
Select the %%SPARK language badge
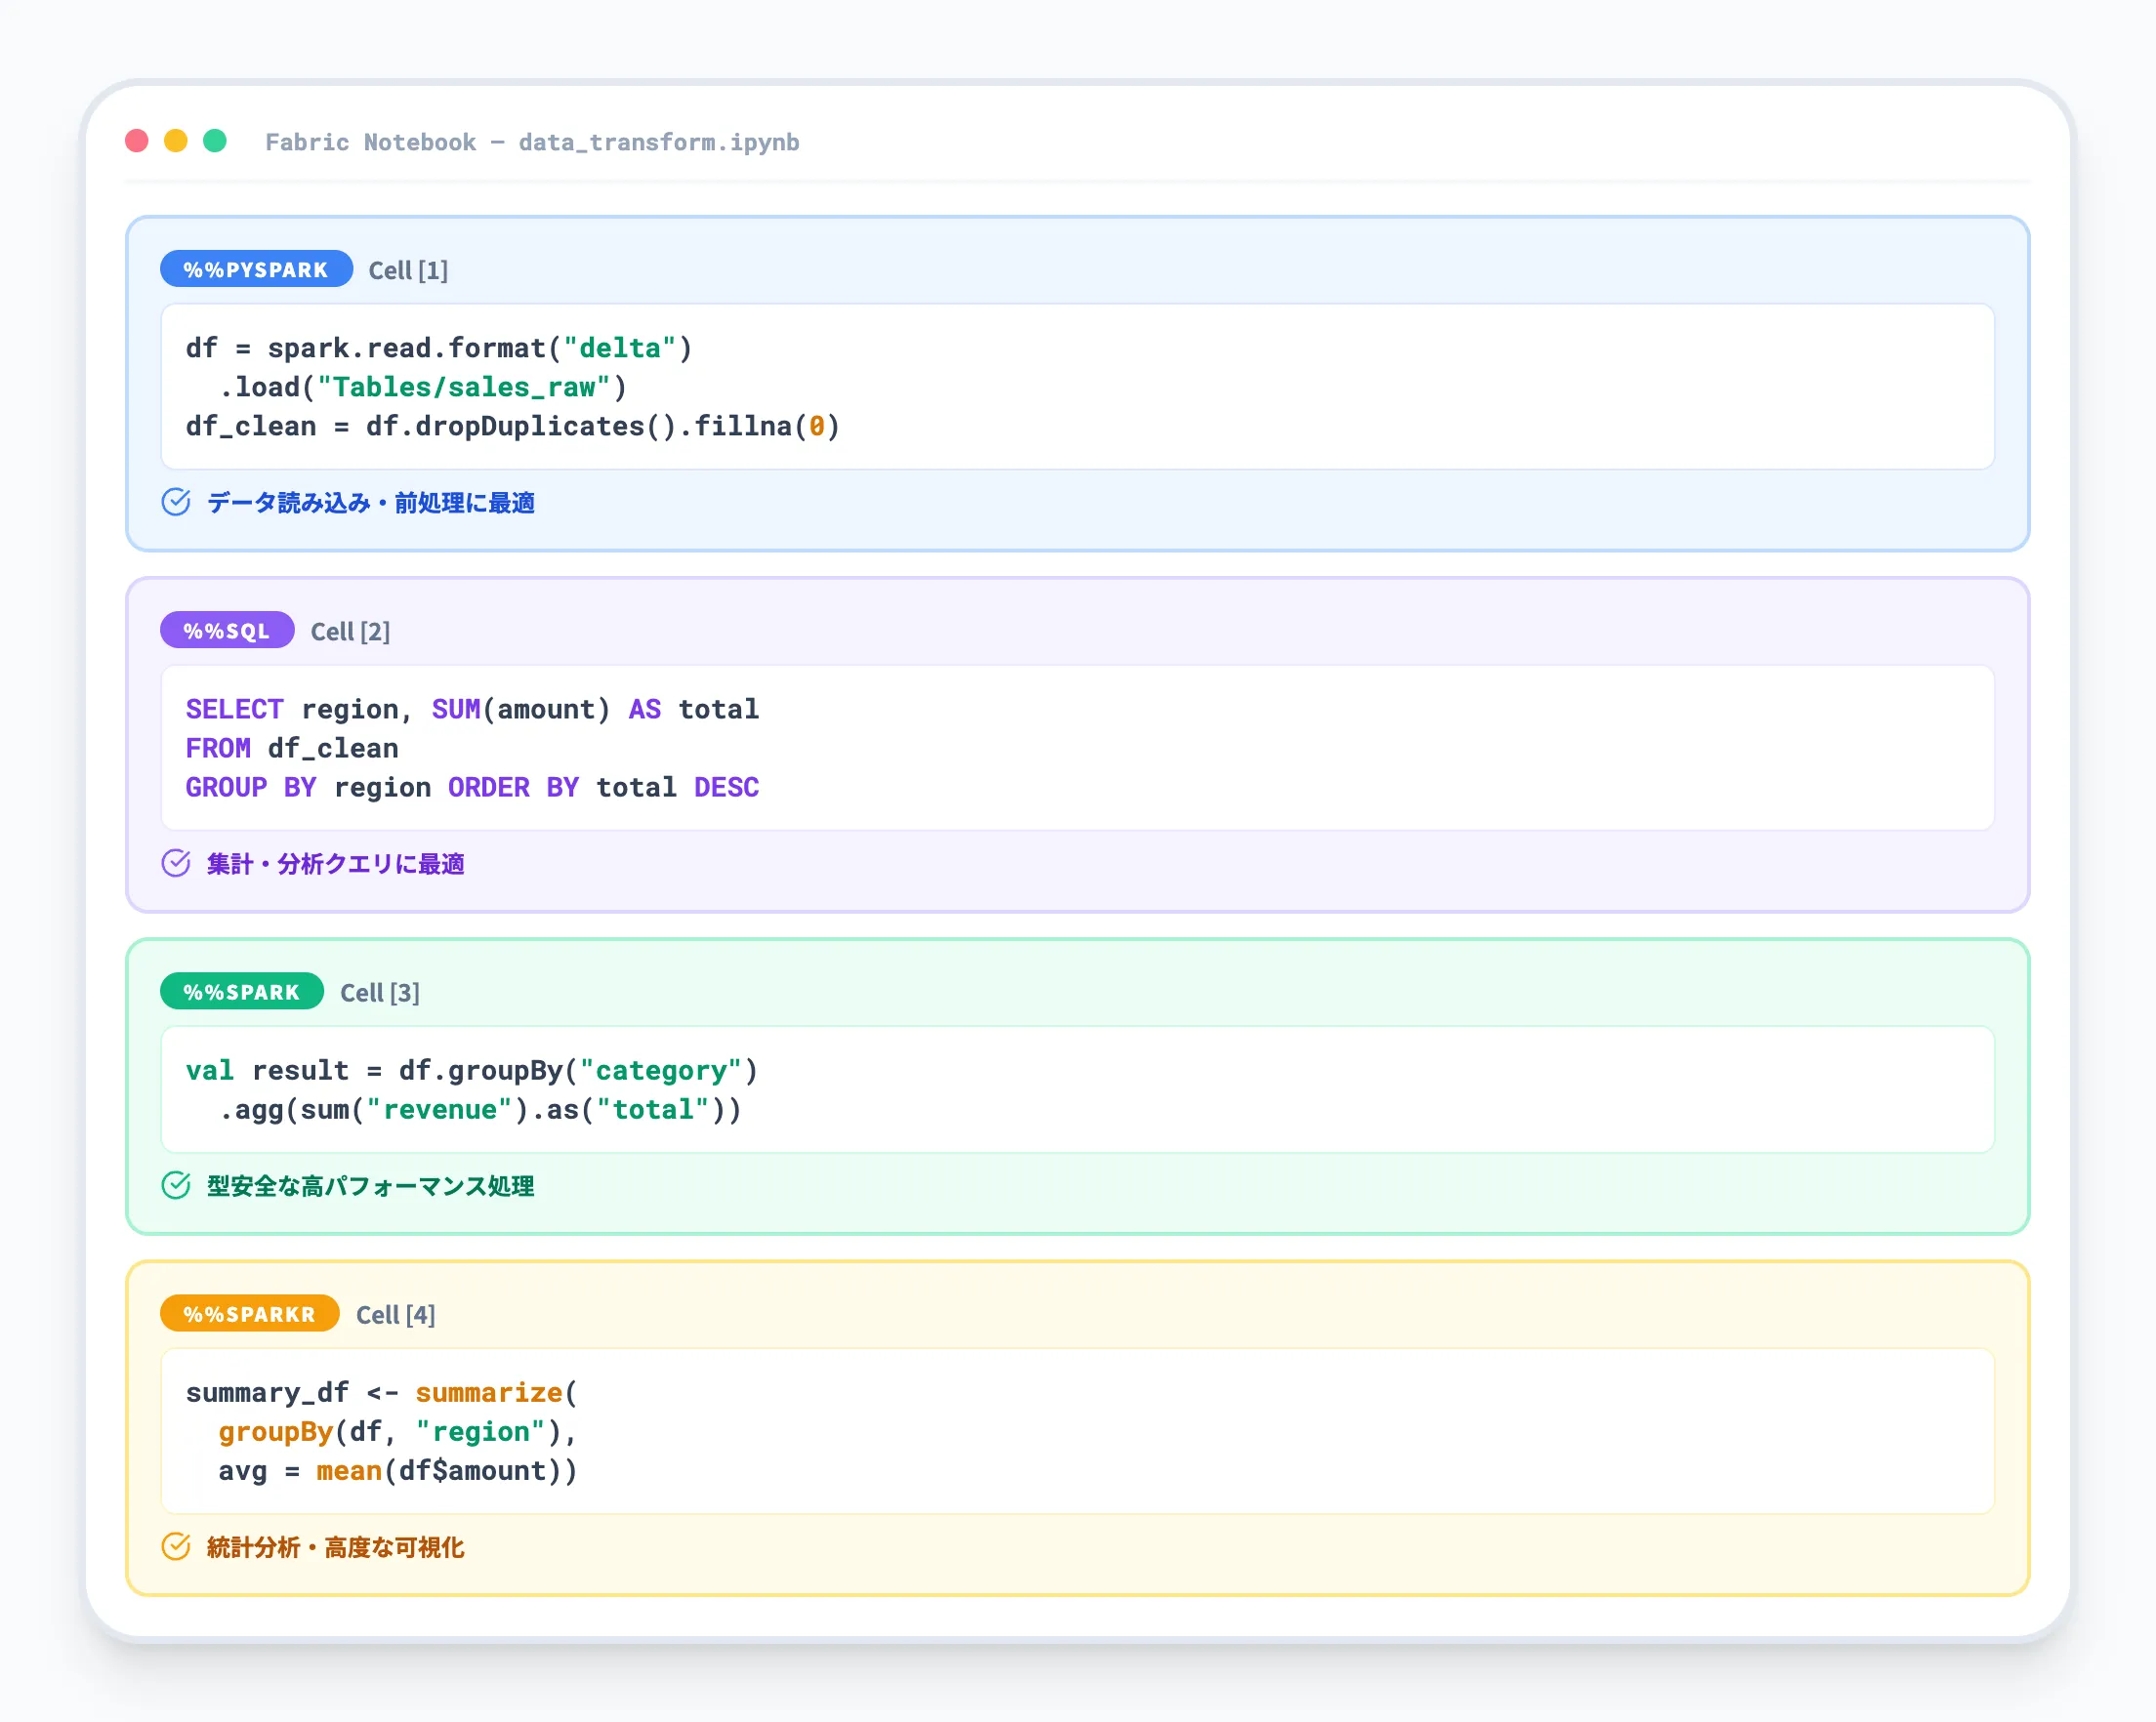pos(241,991)
